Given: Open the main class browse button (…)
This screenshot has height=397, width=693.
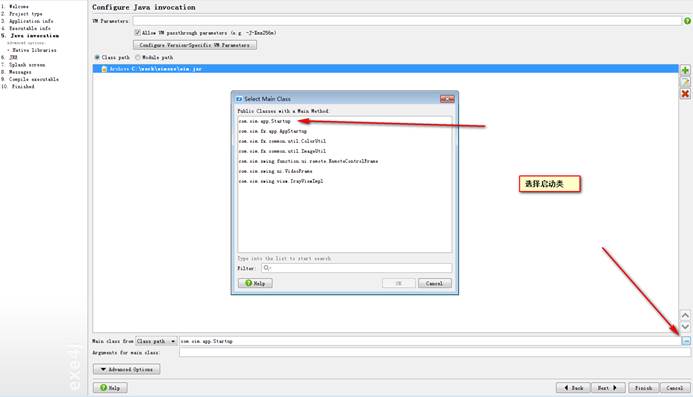Looking at the screenshot, I should tap(686, 341).
